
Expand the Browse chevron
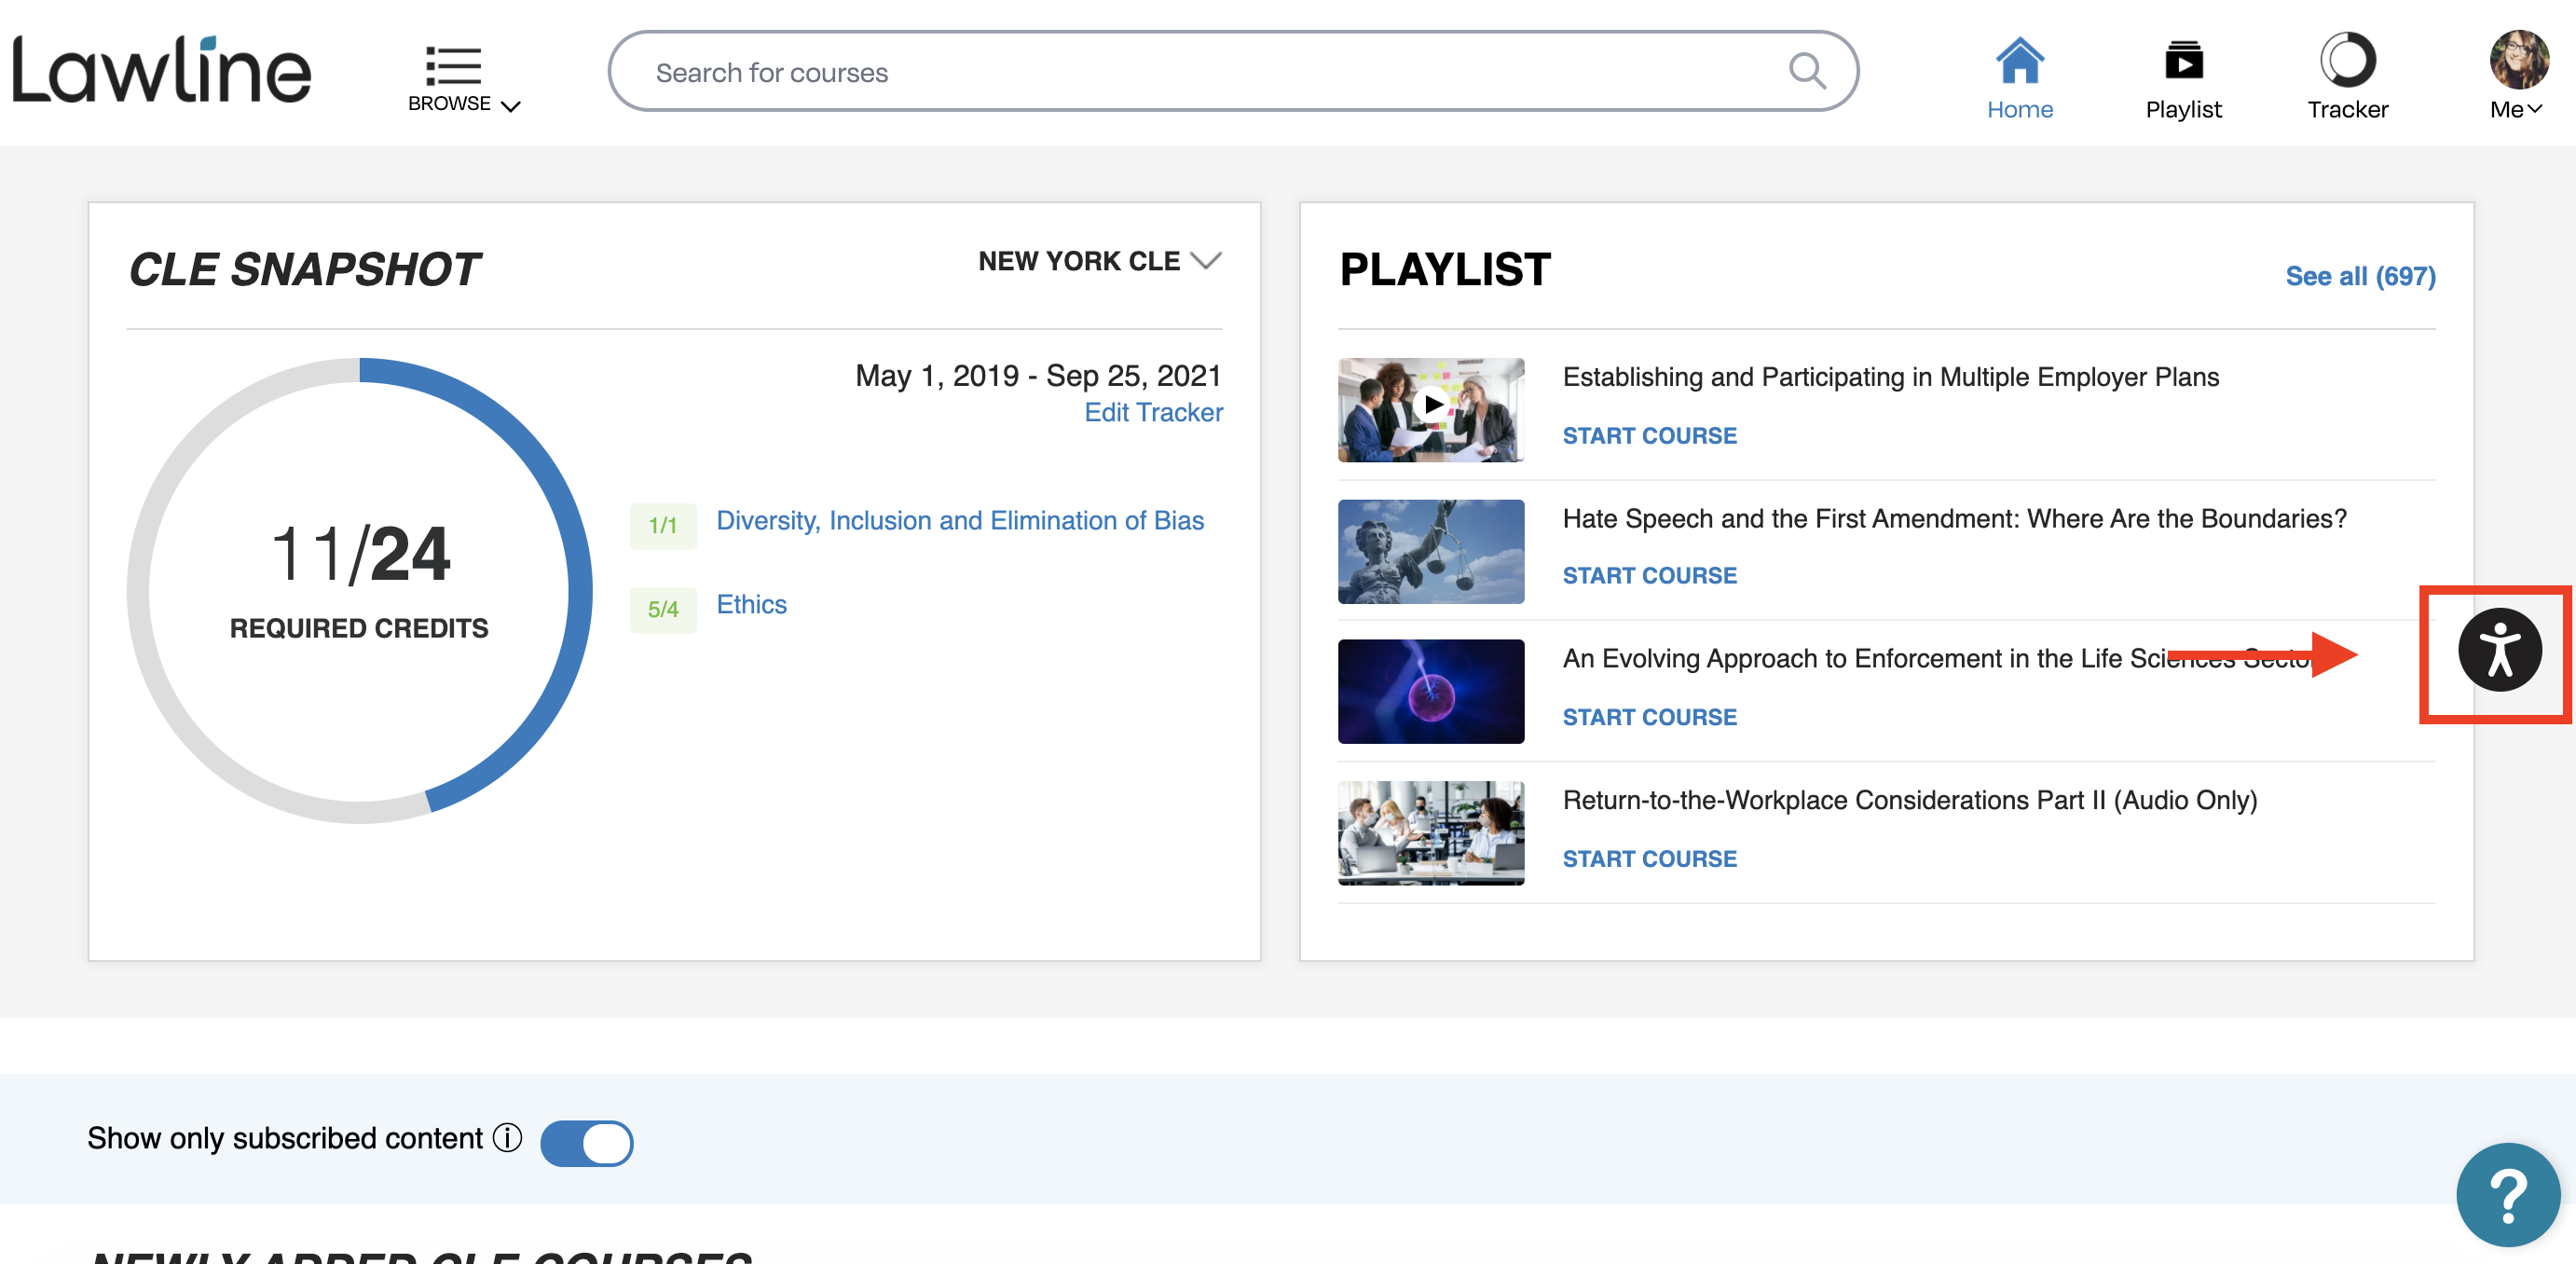coord(511,106)
